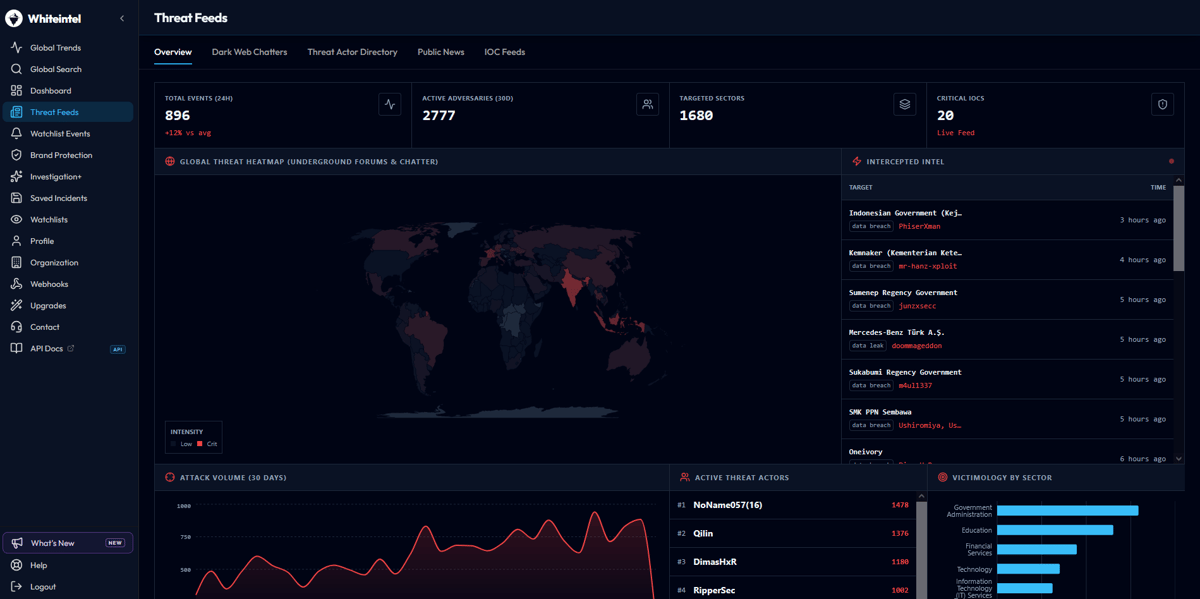Click the Help lifebuoy icon
Screen dimensions: 1200x599
[16, 565]
